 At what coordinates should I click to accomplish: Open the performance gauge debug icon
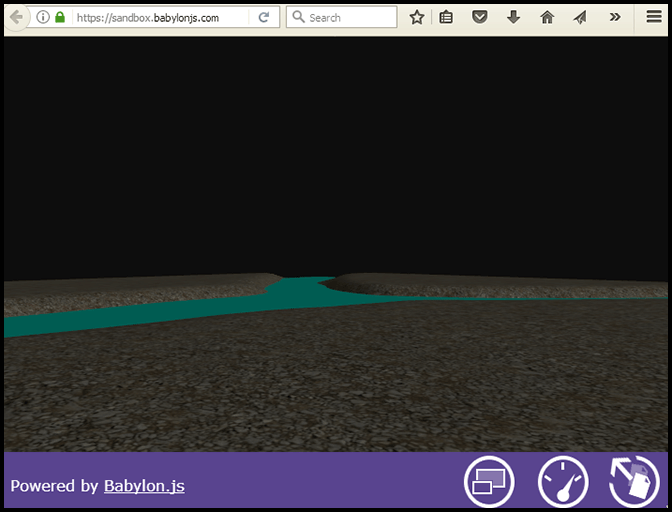pyautogui.click(x=563, y=482)
